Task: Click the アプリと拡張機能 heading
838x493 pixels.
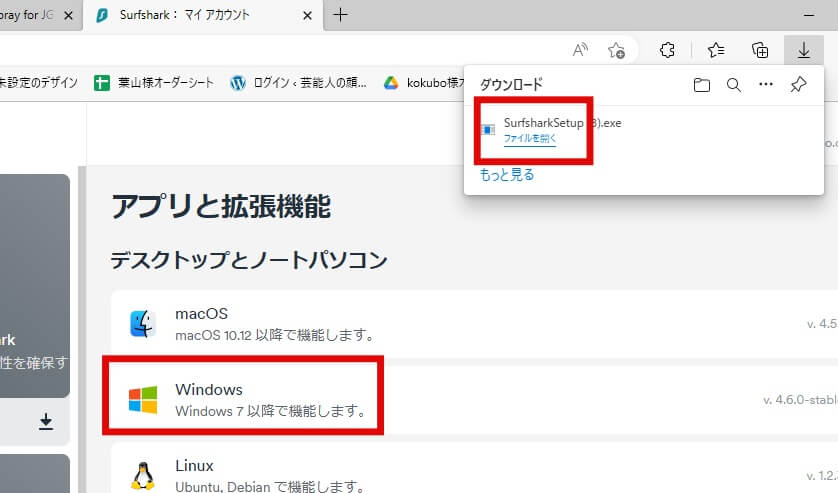Action: click(221, 206)
